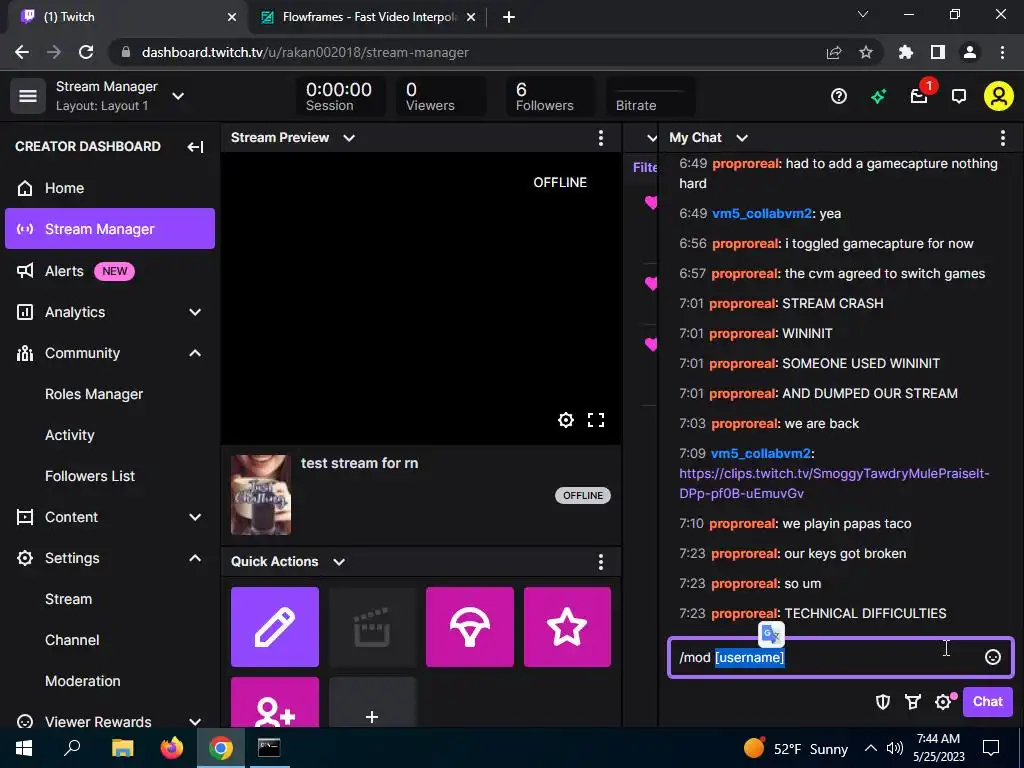Click the Google Translate popup icon
Screen dimensions: 1024x768
tap(771, 633)
